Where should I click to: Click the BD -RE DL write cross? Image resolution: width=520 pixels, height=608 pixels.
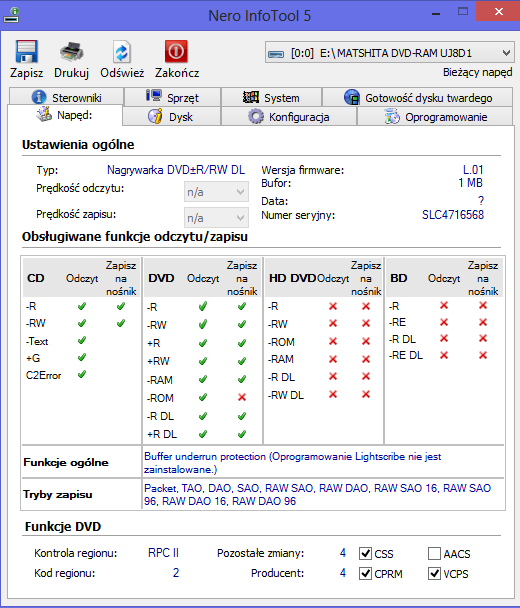[x=483, y=355]
